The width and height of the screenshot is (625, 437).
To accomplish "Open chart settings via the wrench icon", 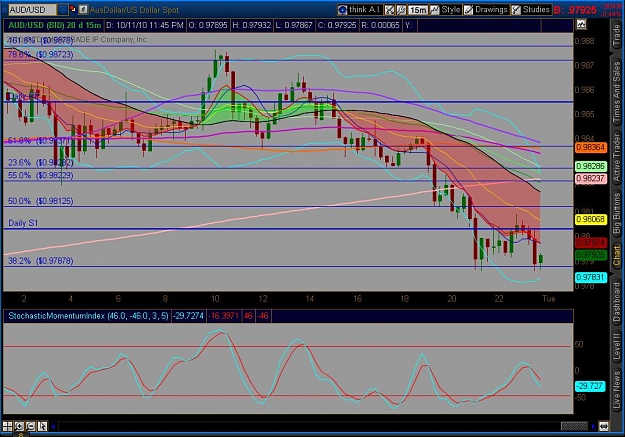I will point(401,10).
